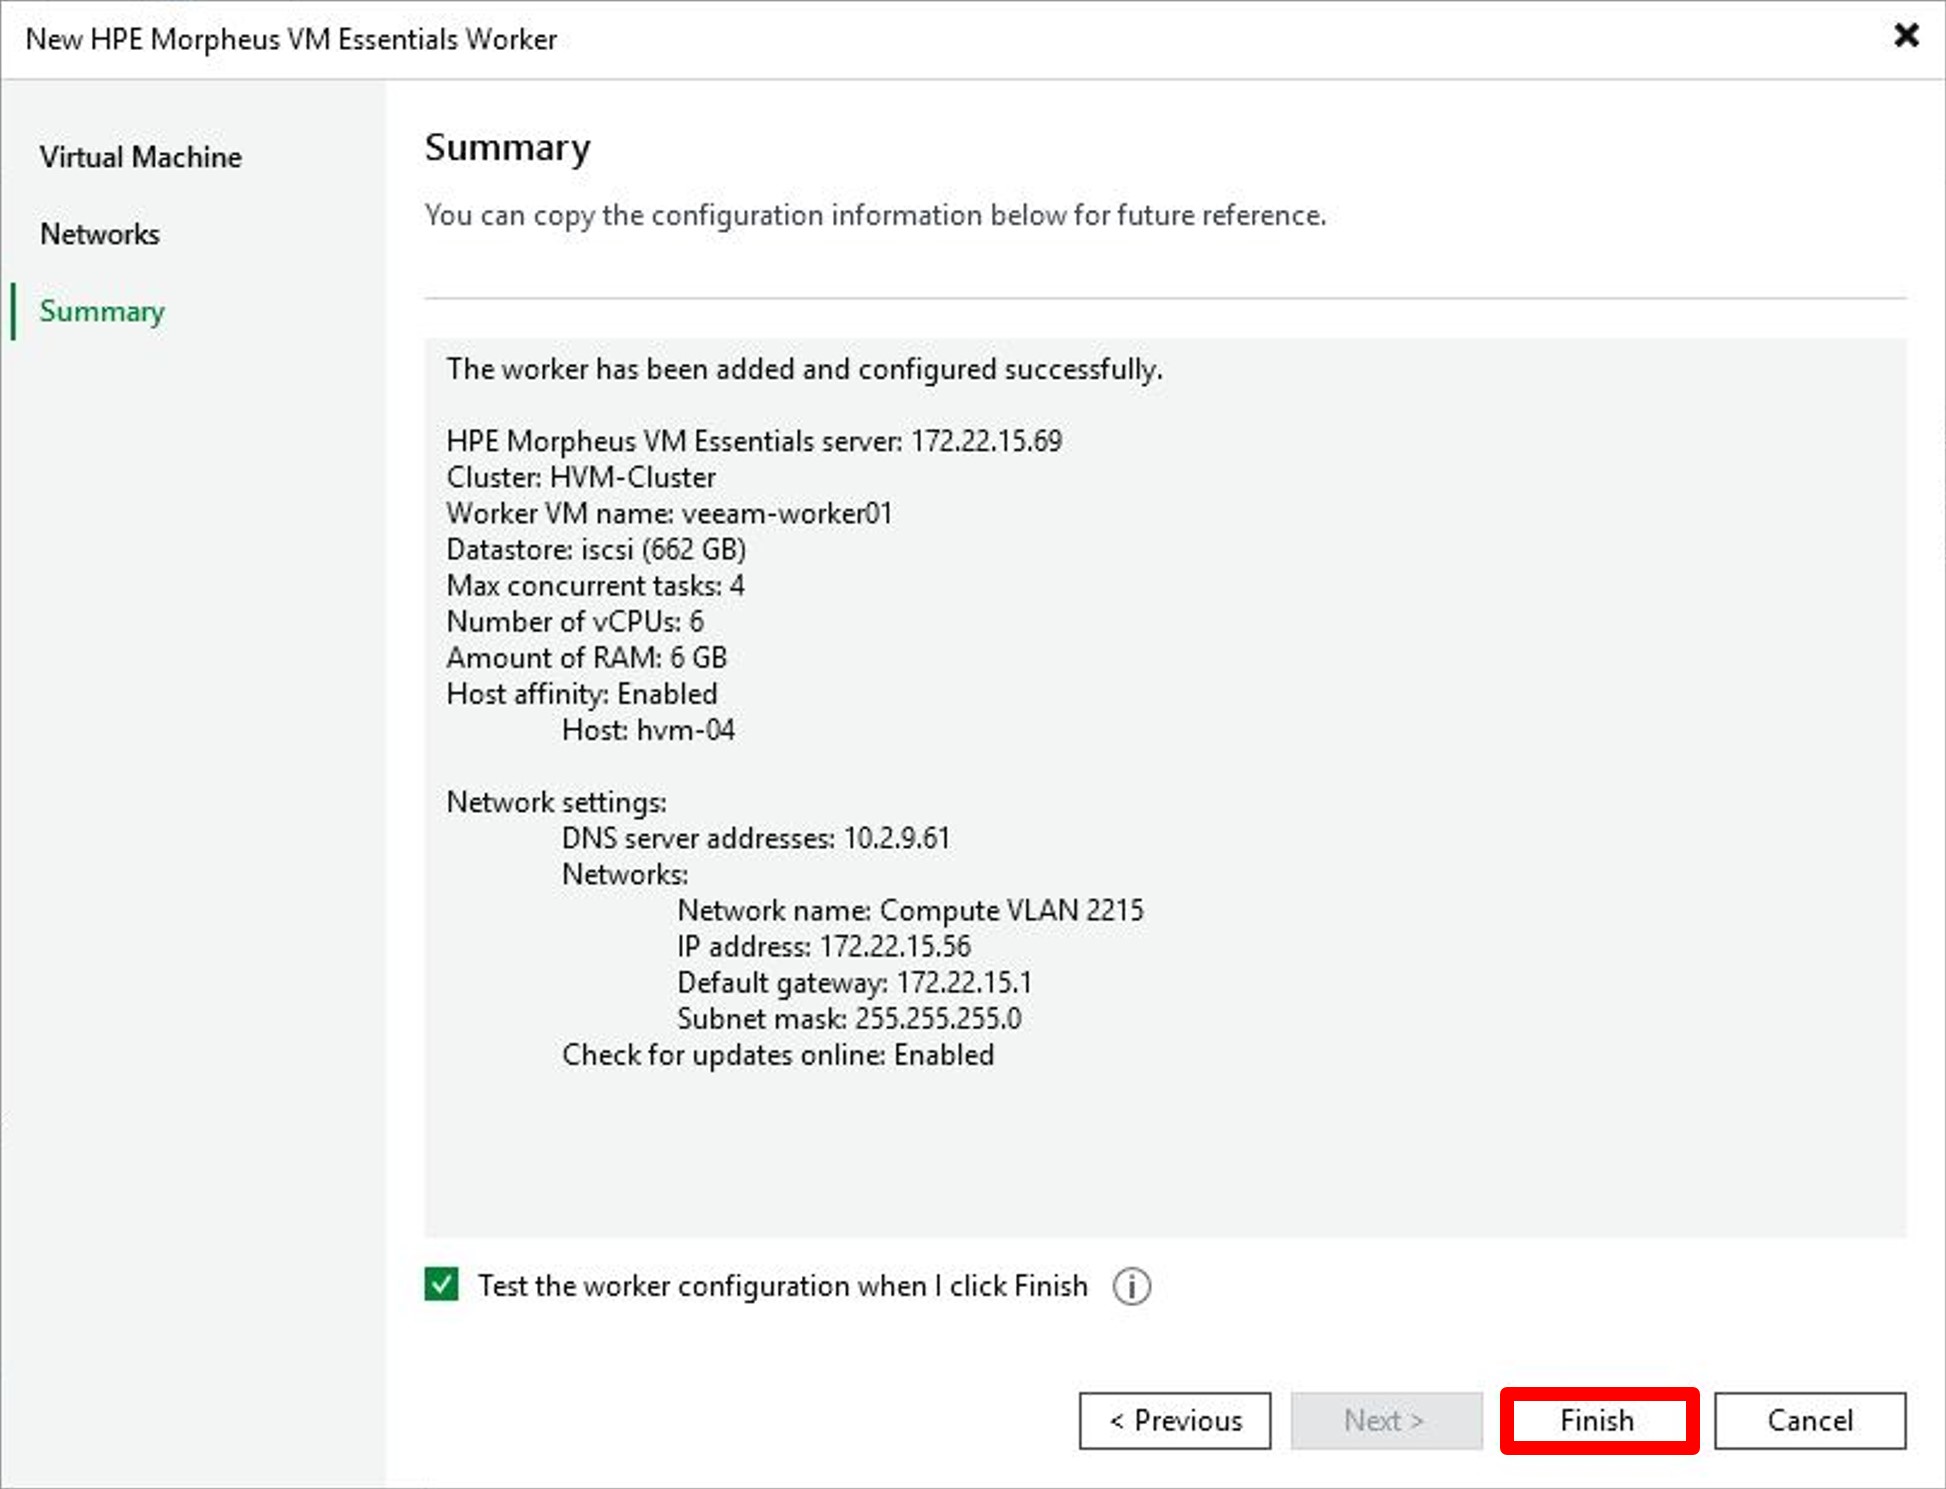The width and height of the screenshot is (1946, 1489).
Task: Click the IP address 172.22.15.56 line
Action: 825,946
